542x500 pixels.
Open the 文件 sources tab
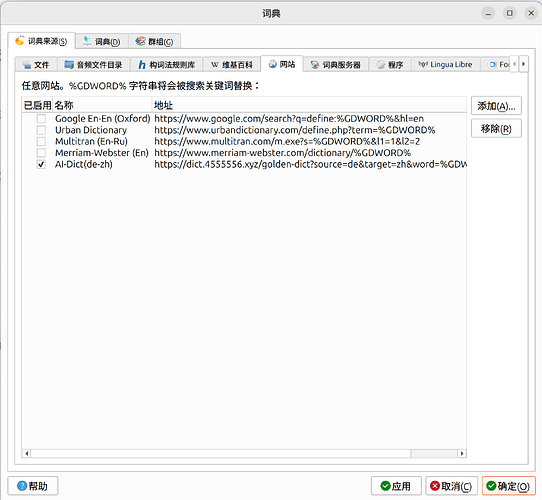[36, 65]
